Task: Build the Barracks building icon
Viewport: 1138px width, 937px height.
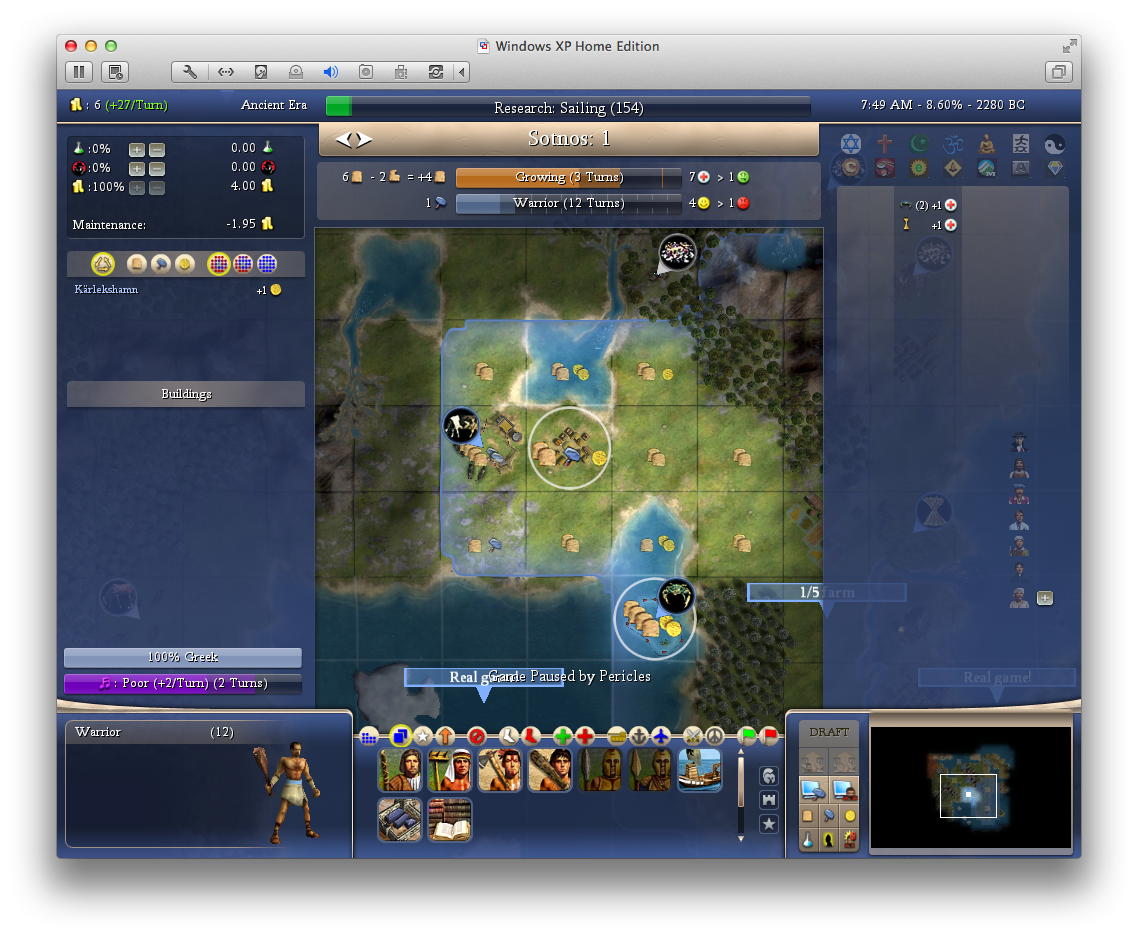Action: click(x=400, y=820)
